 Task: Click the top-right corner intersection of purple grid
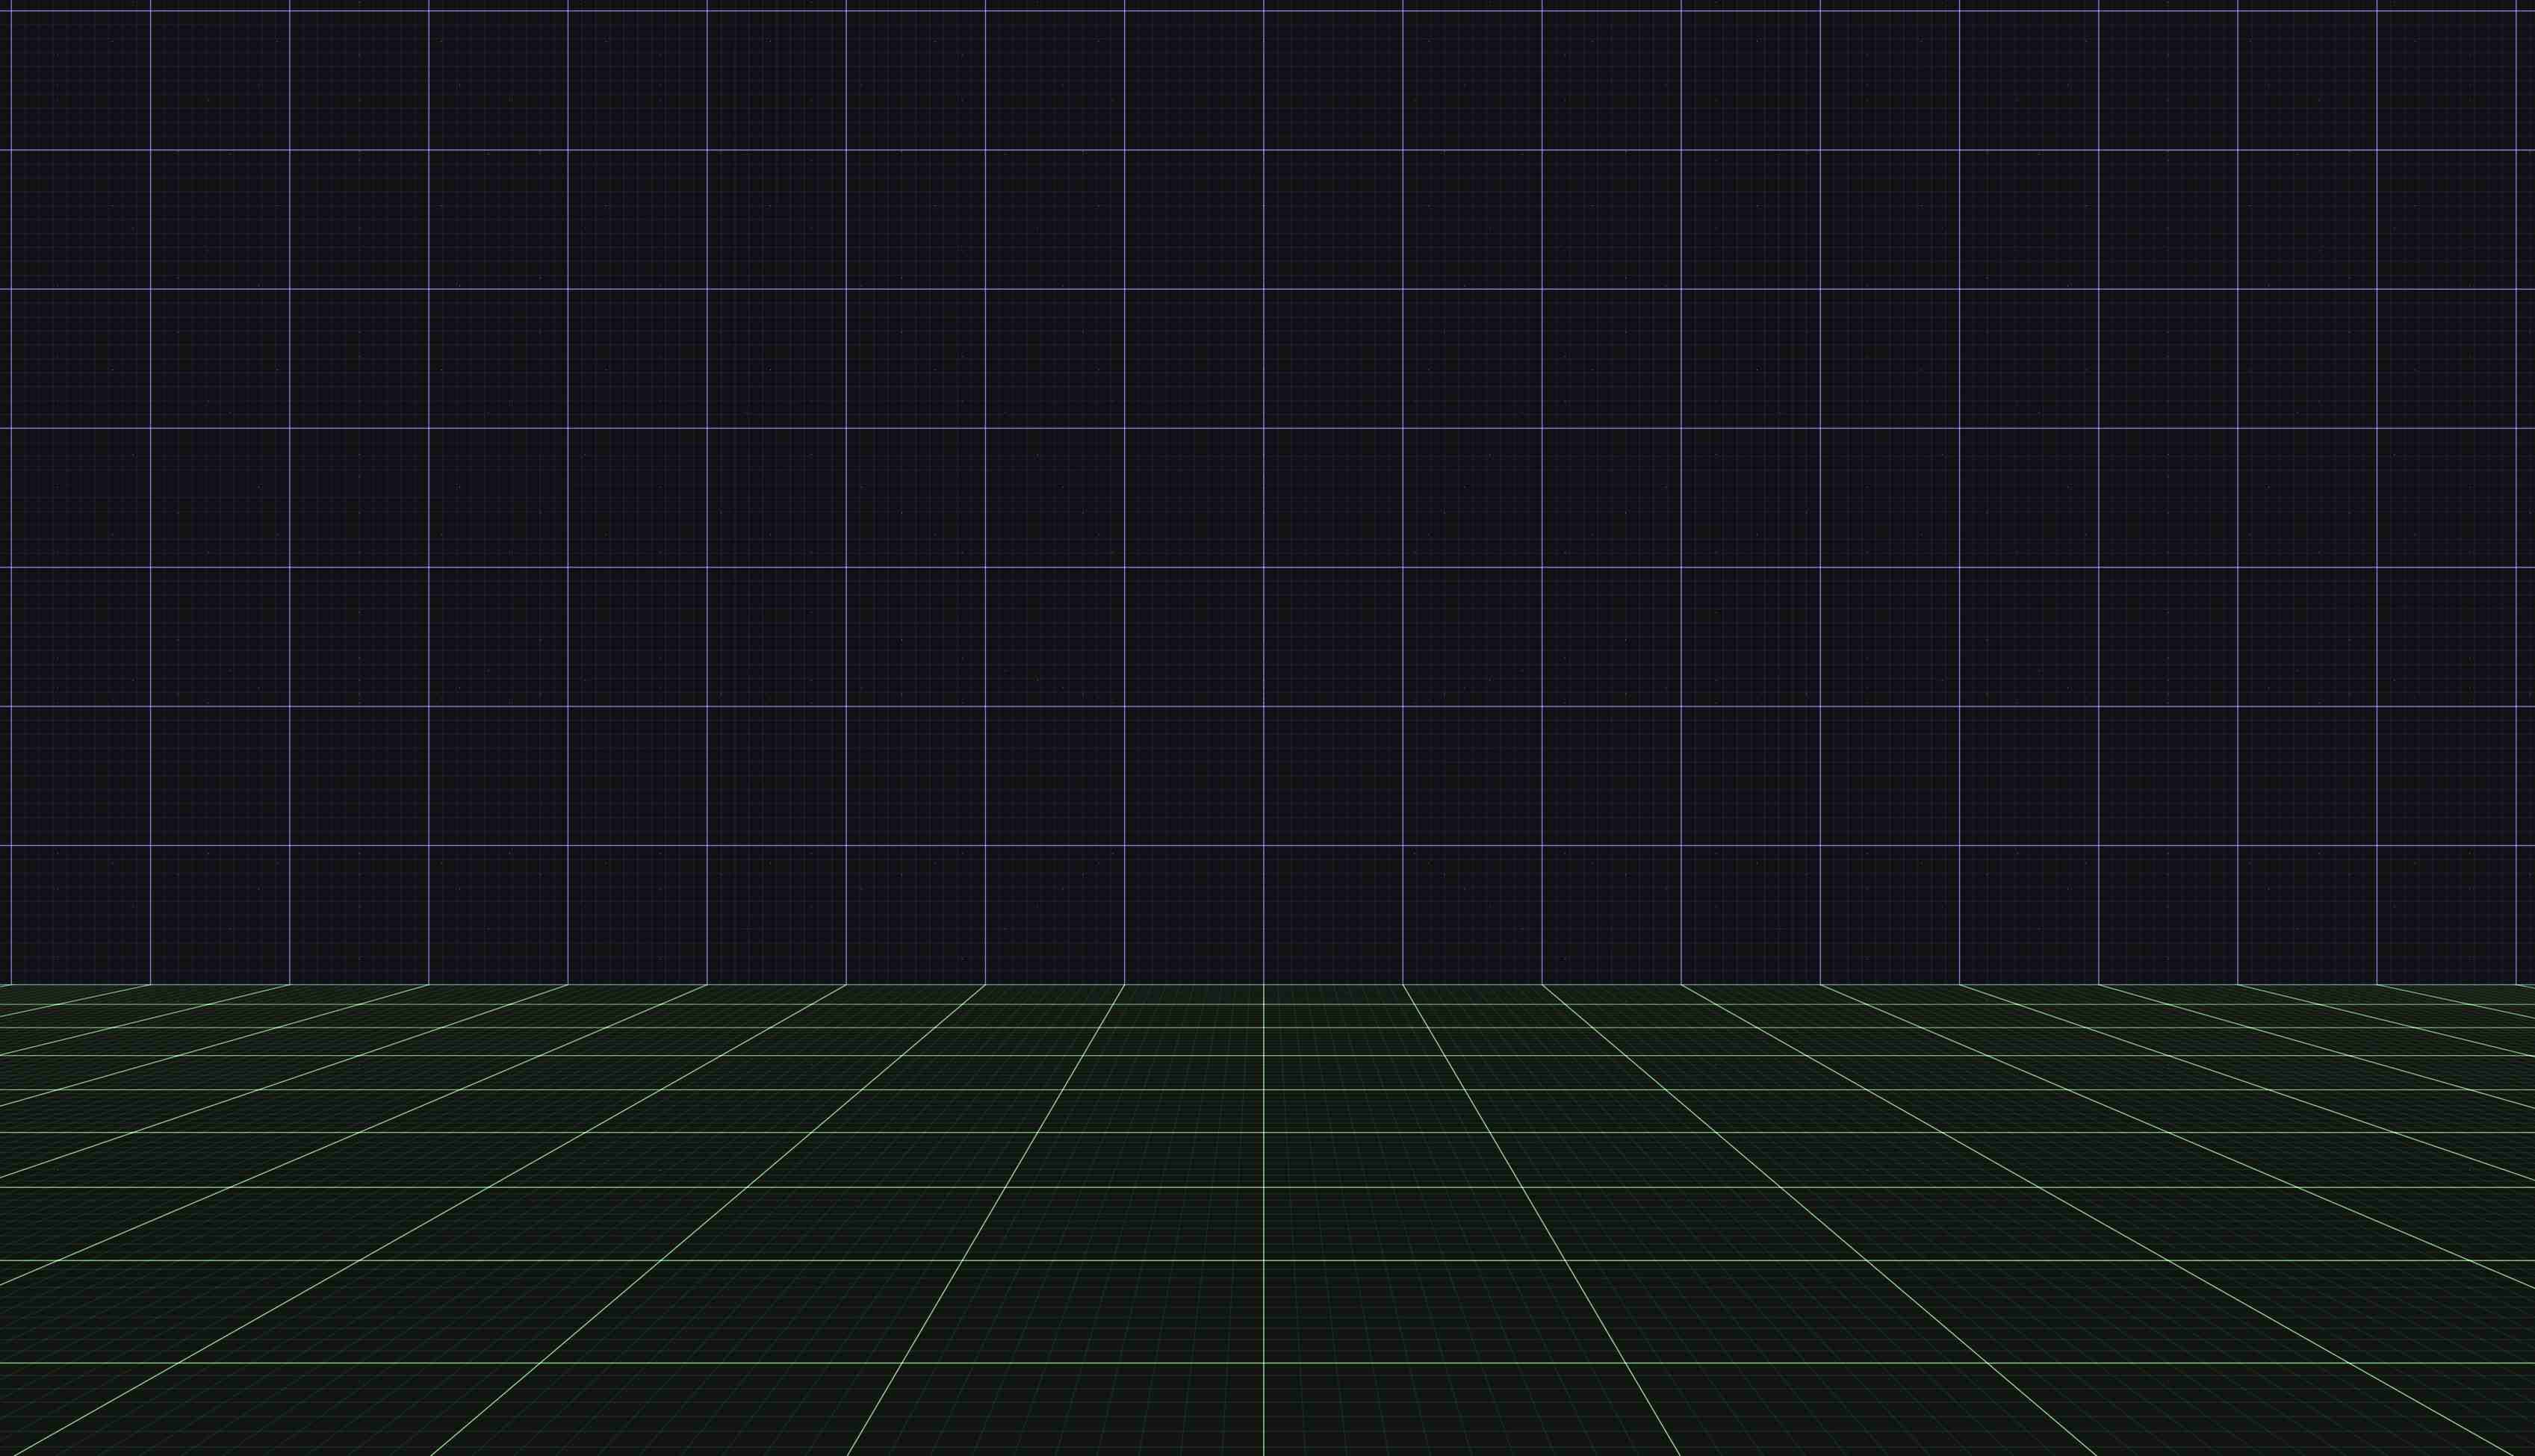point(2516,11)
